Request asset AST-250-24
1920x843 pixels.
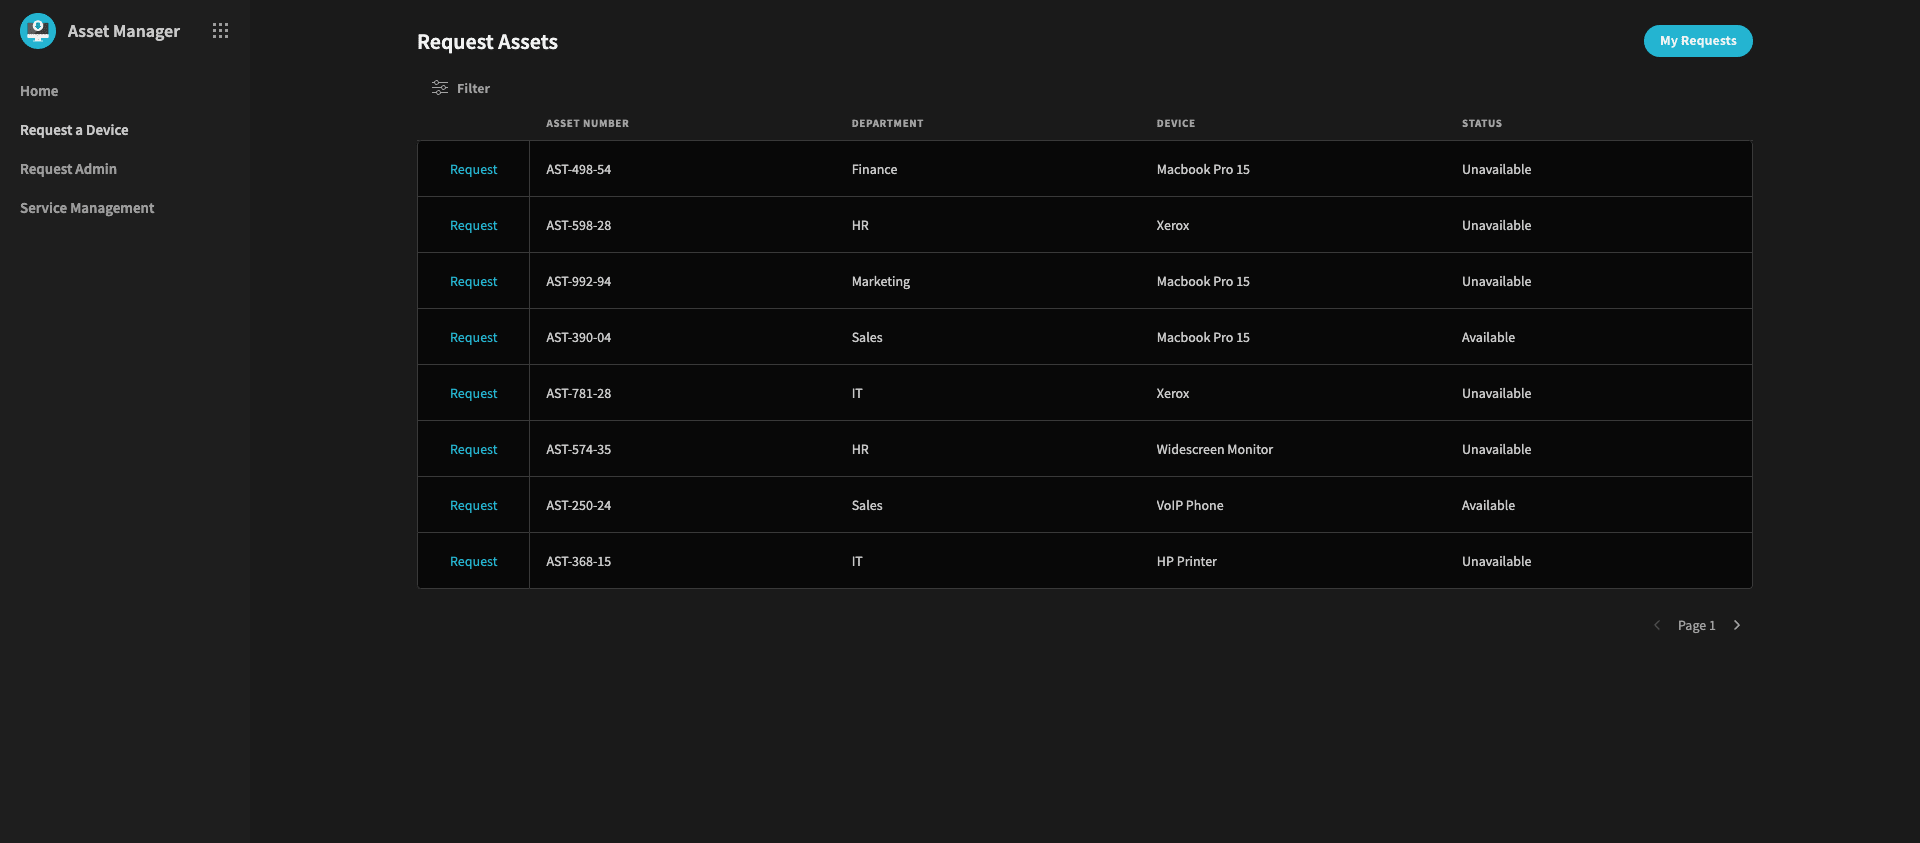pyautogui.click(x=473, y=505)
